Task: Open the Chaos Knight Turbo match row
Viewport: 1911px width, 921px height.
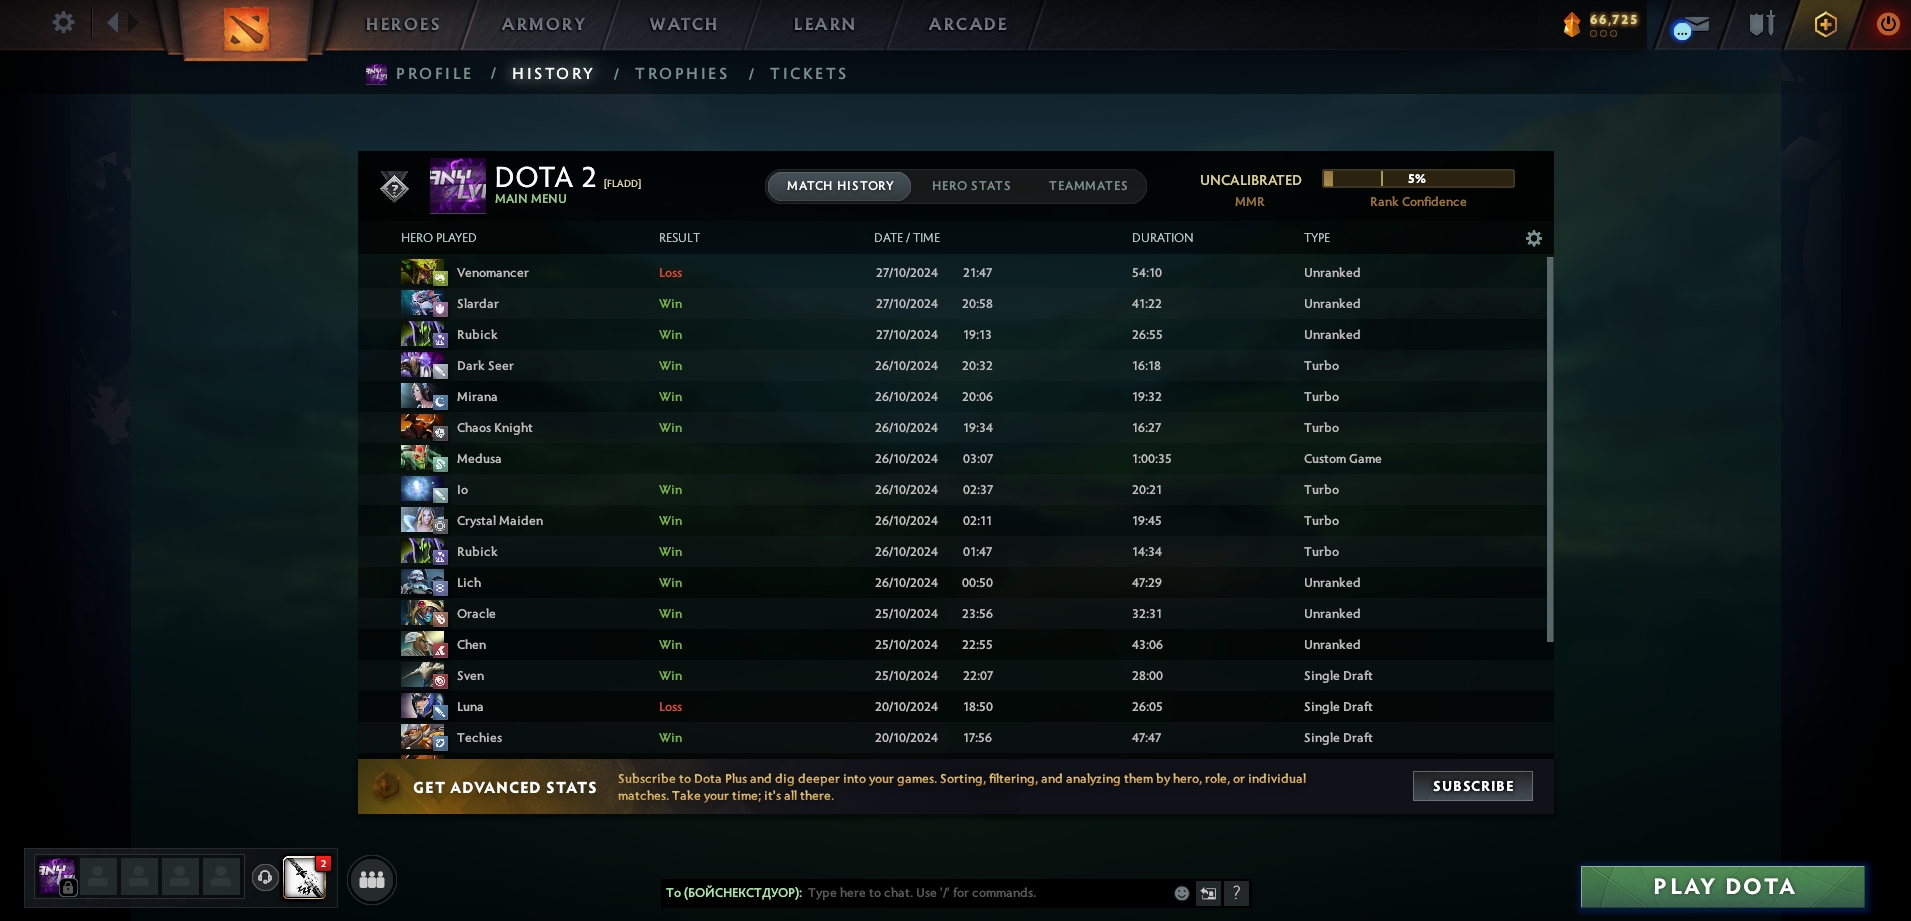Action: 952,428
